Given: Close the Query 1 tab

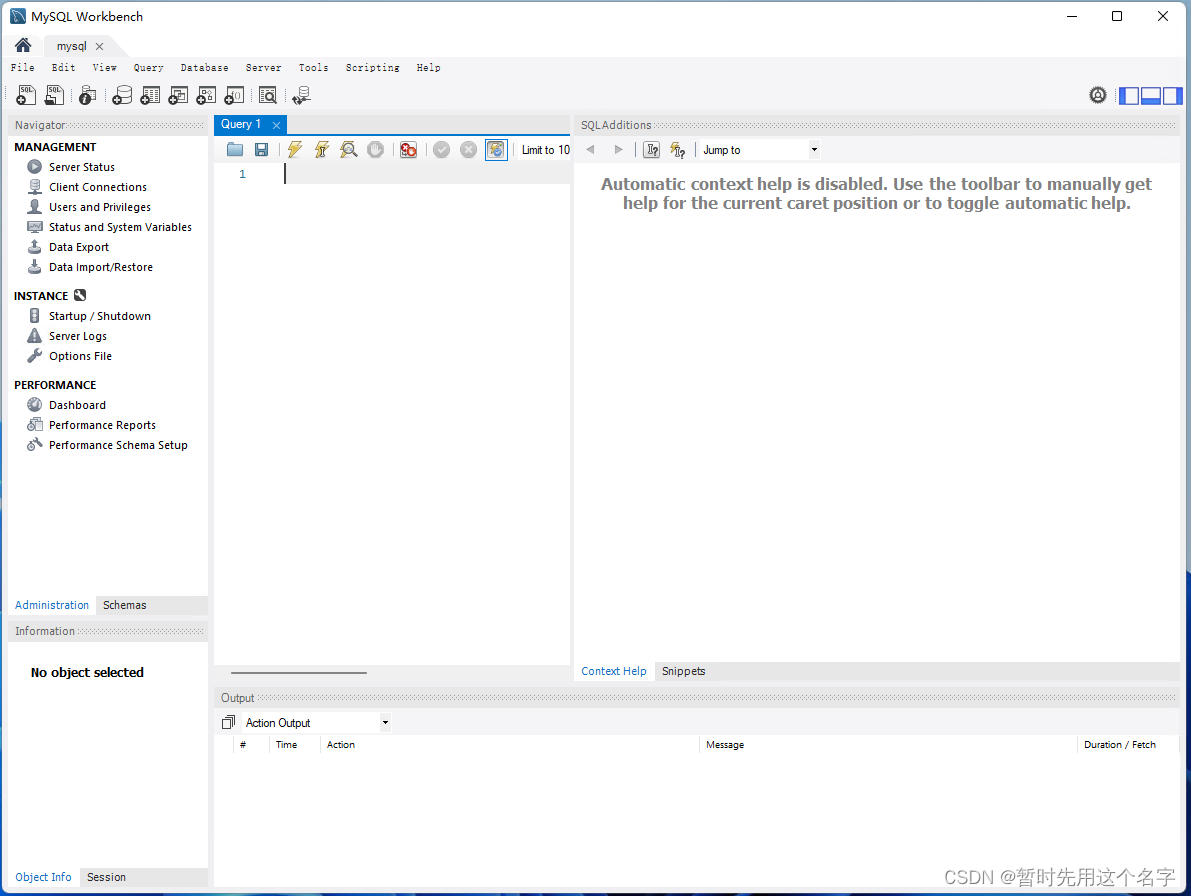Looking at the screenshot, I should [276, 125].
